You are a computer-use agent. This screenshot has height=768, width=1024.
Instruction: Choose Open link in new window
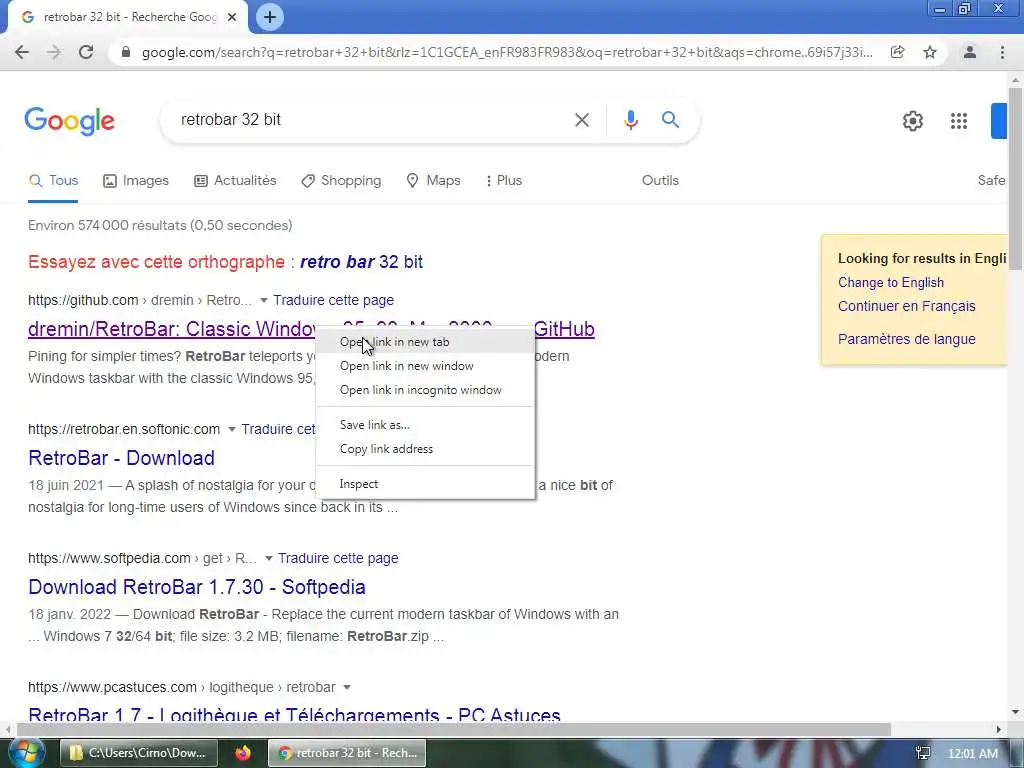tap(425, 366)
